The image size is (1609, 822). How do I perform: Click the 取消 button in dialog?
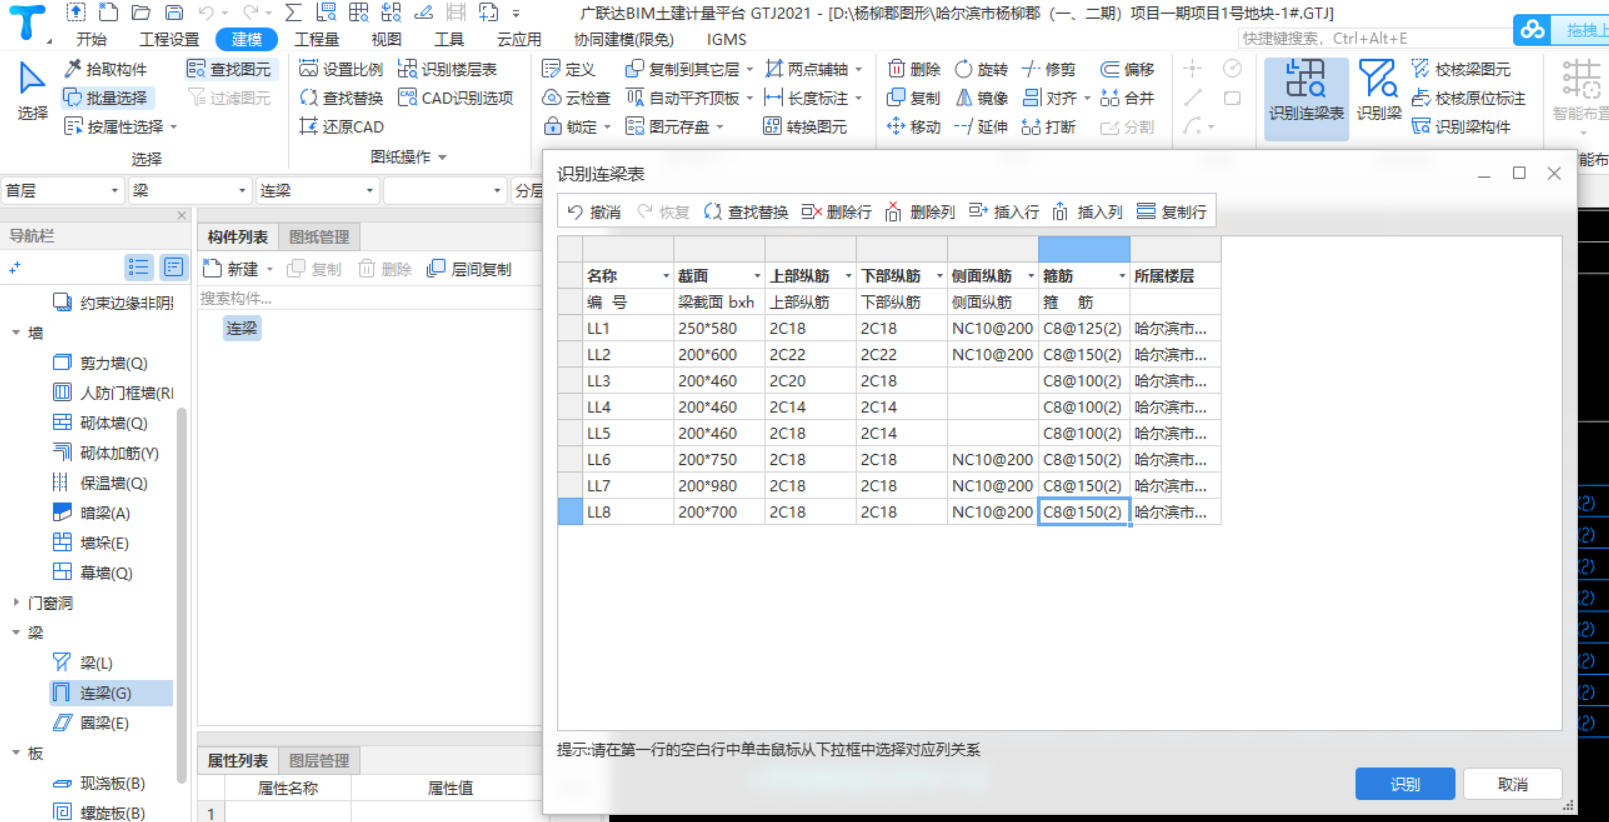[x=1512, y=784]
